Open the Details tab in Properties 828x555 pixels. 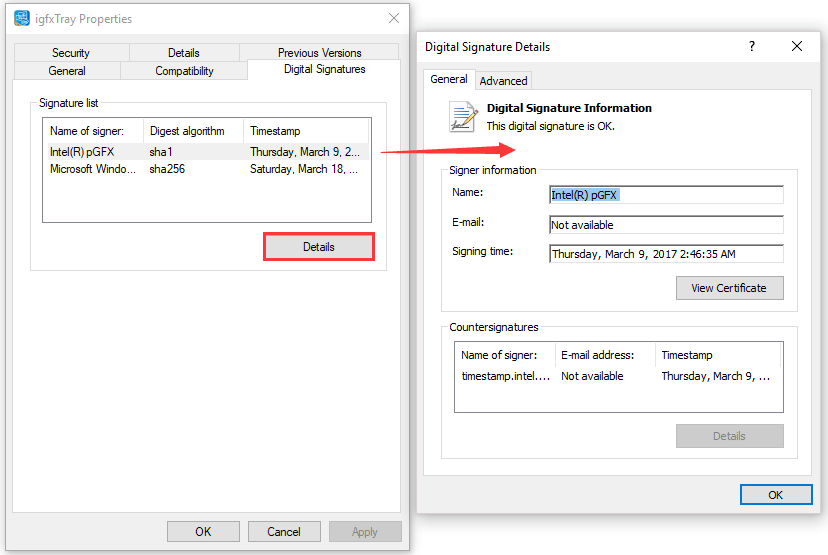coord(184,53)
